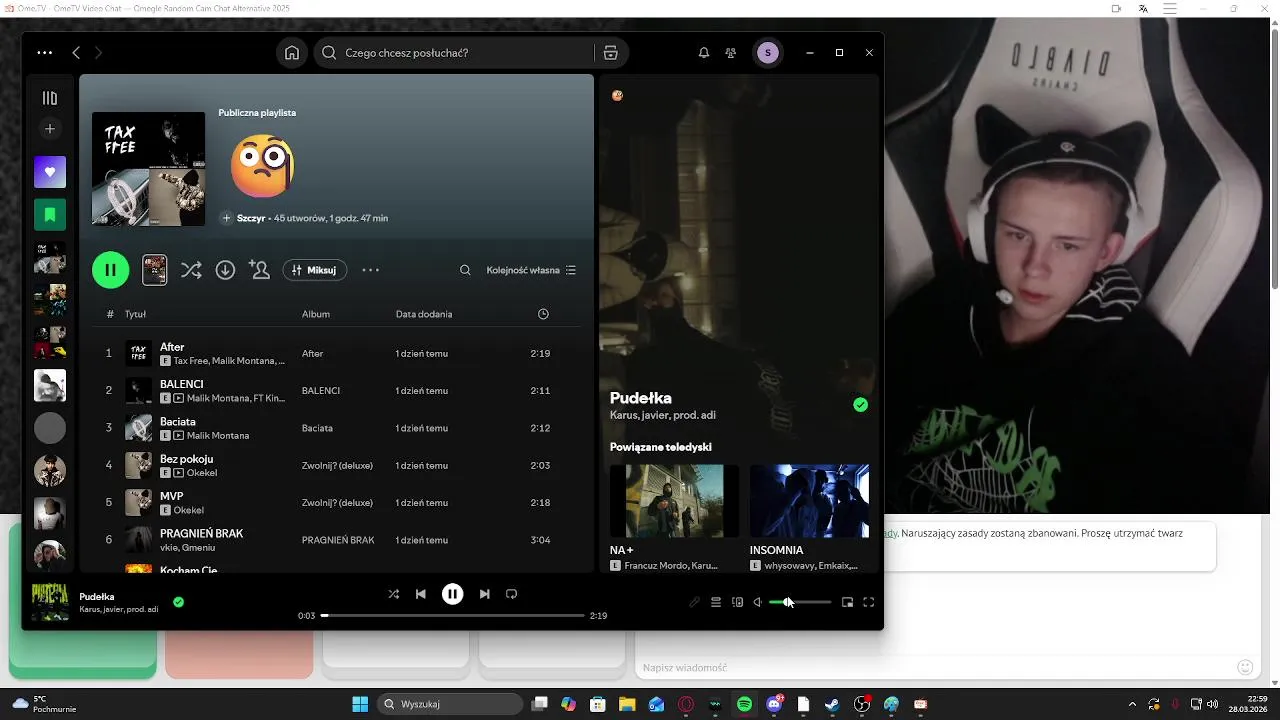Open the INSOMNIA related video thumbnail
The width and height of the screenshot is (1280, 720).
(809, 501)
